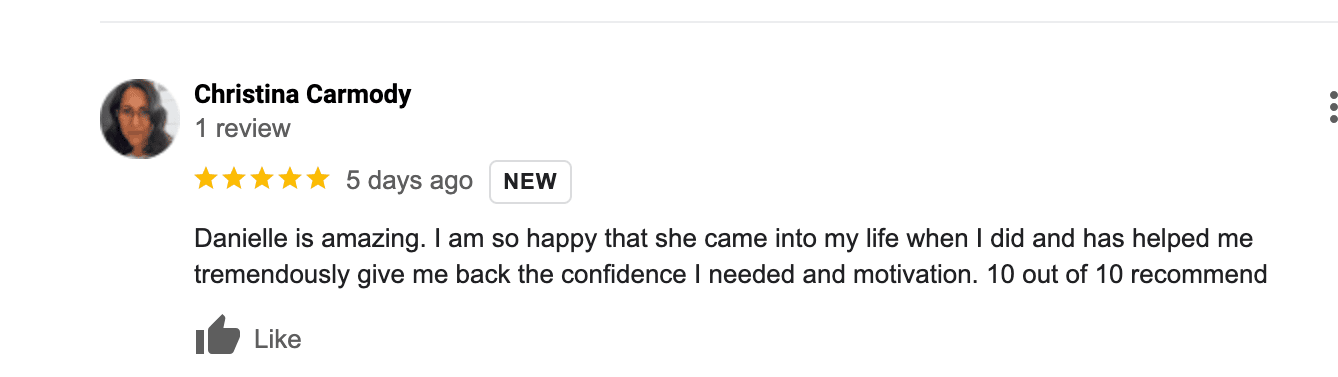Image resolution: width=1338 pixels, height=377 pixels.
Task: Click the fifth yellow rating star
Action: [318, 179]
